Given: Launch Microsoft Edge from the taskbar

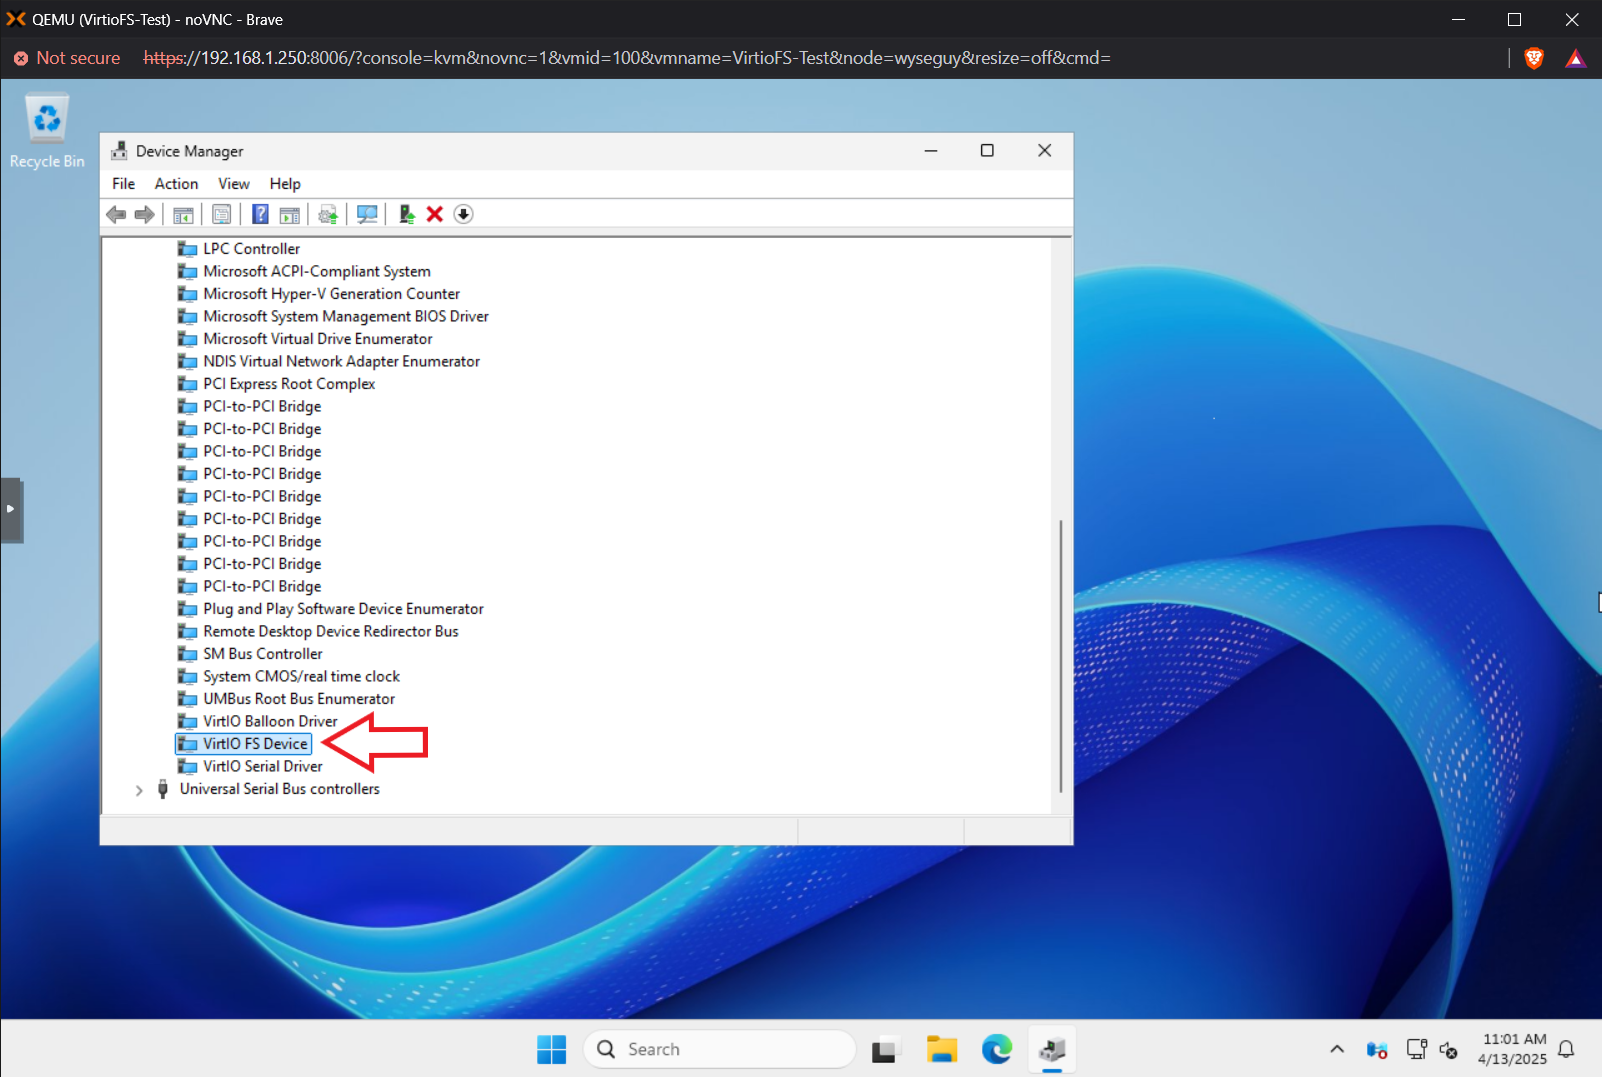Looking at the screenshot, I should coord(996,1049).
